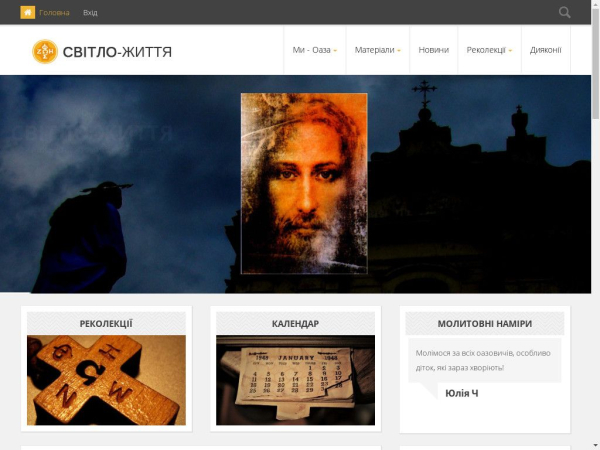
Task: Click the Юлія Ч author name
Action: pos(461,393)
